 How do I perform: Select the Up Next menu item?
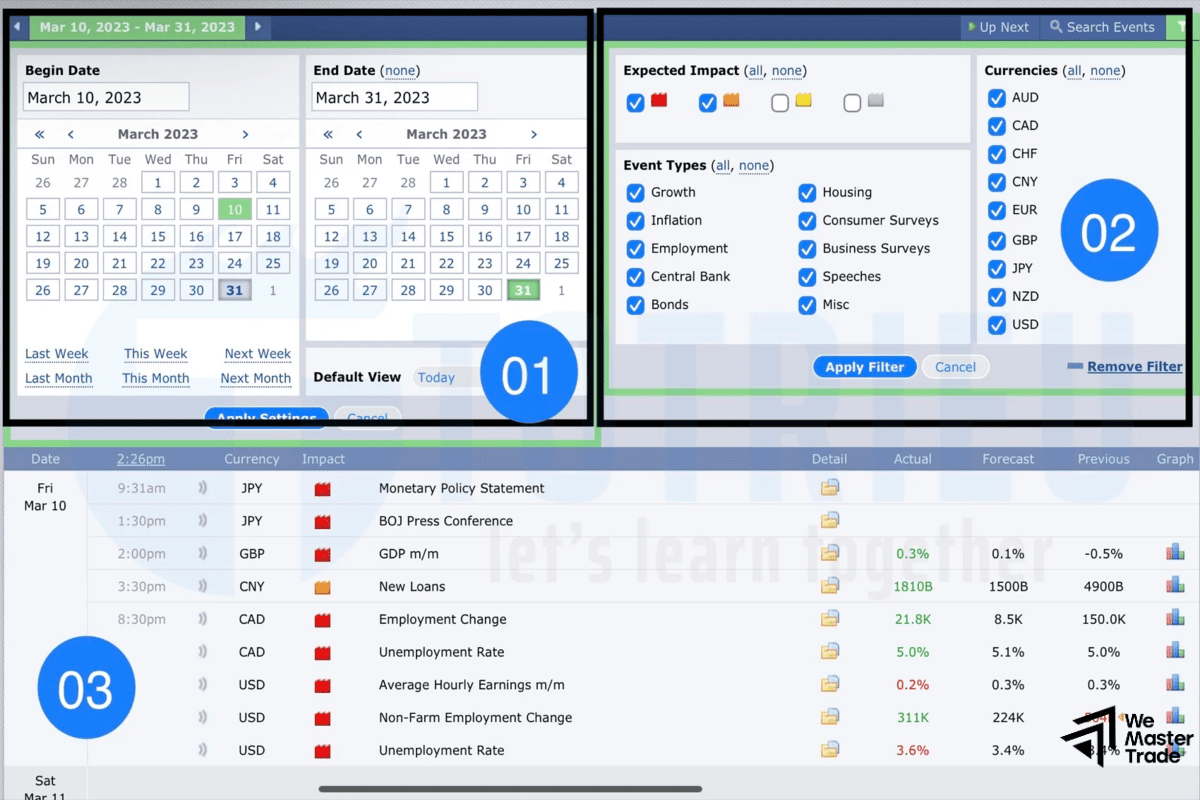coord(999,27)
